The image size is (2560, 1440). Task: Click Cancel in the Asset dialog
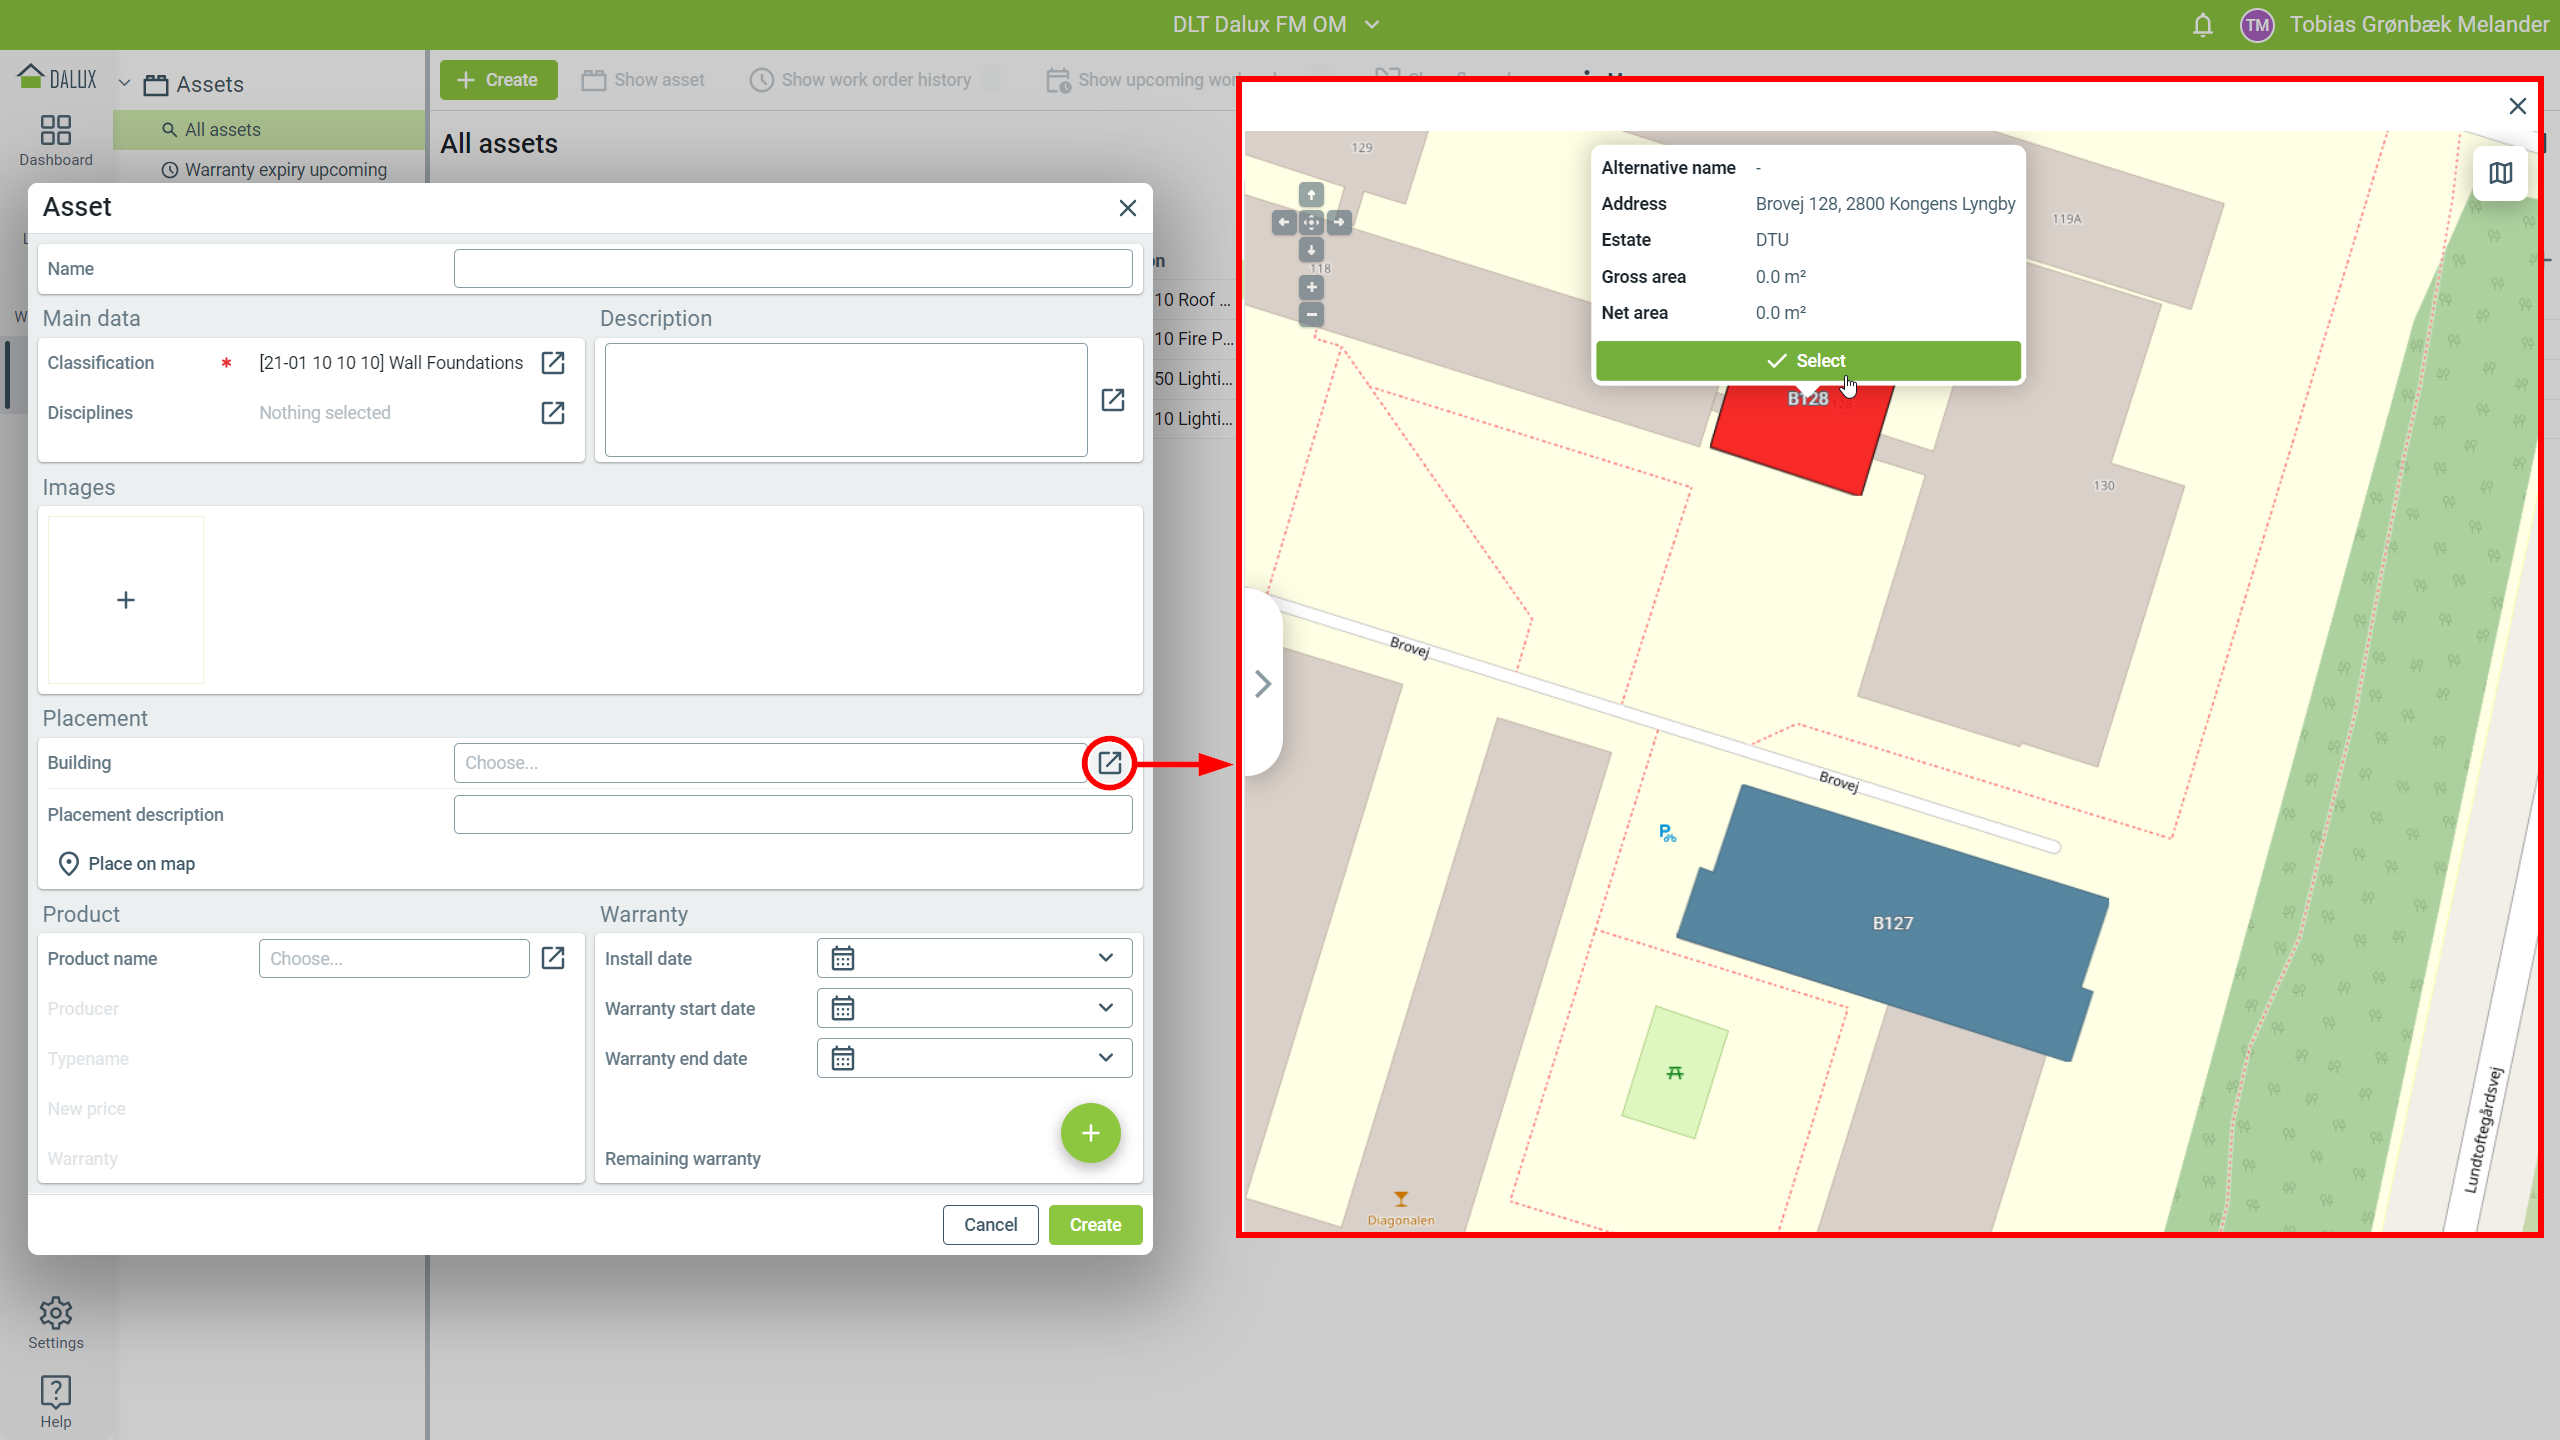990,1225
